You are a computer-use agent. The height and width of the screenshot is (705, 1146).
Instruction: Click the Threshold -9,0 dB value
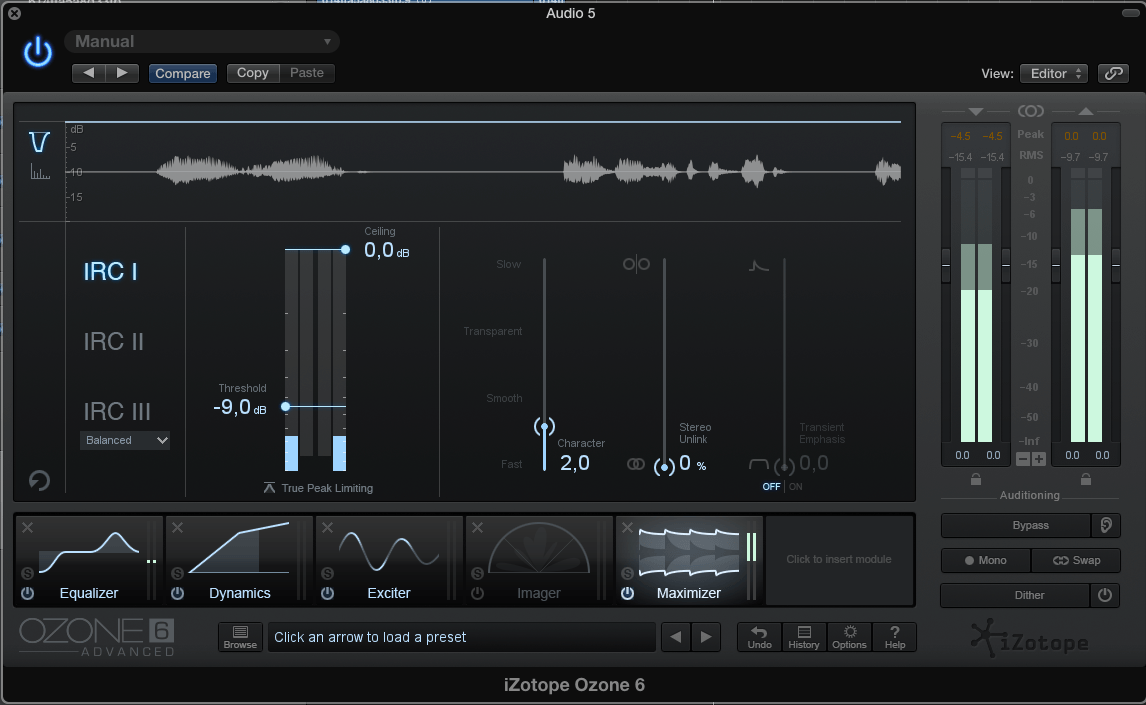tap(240, 408)
